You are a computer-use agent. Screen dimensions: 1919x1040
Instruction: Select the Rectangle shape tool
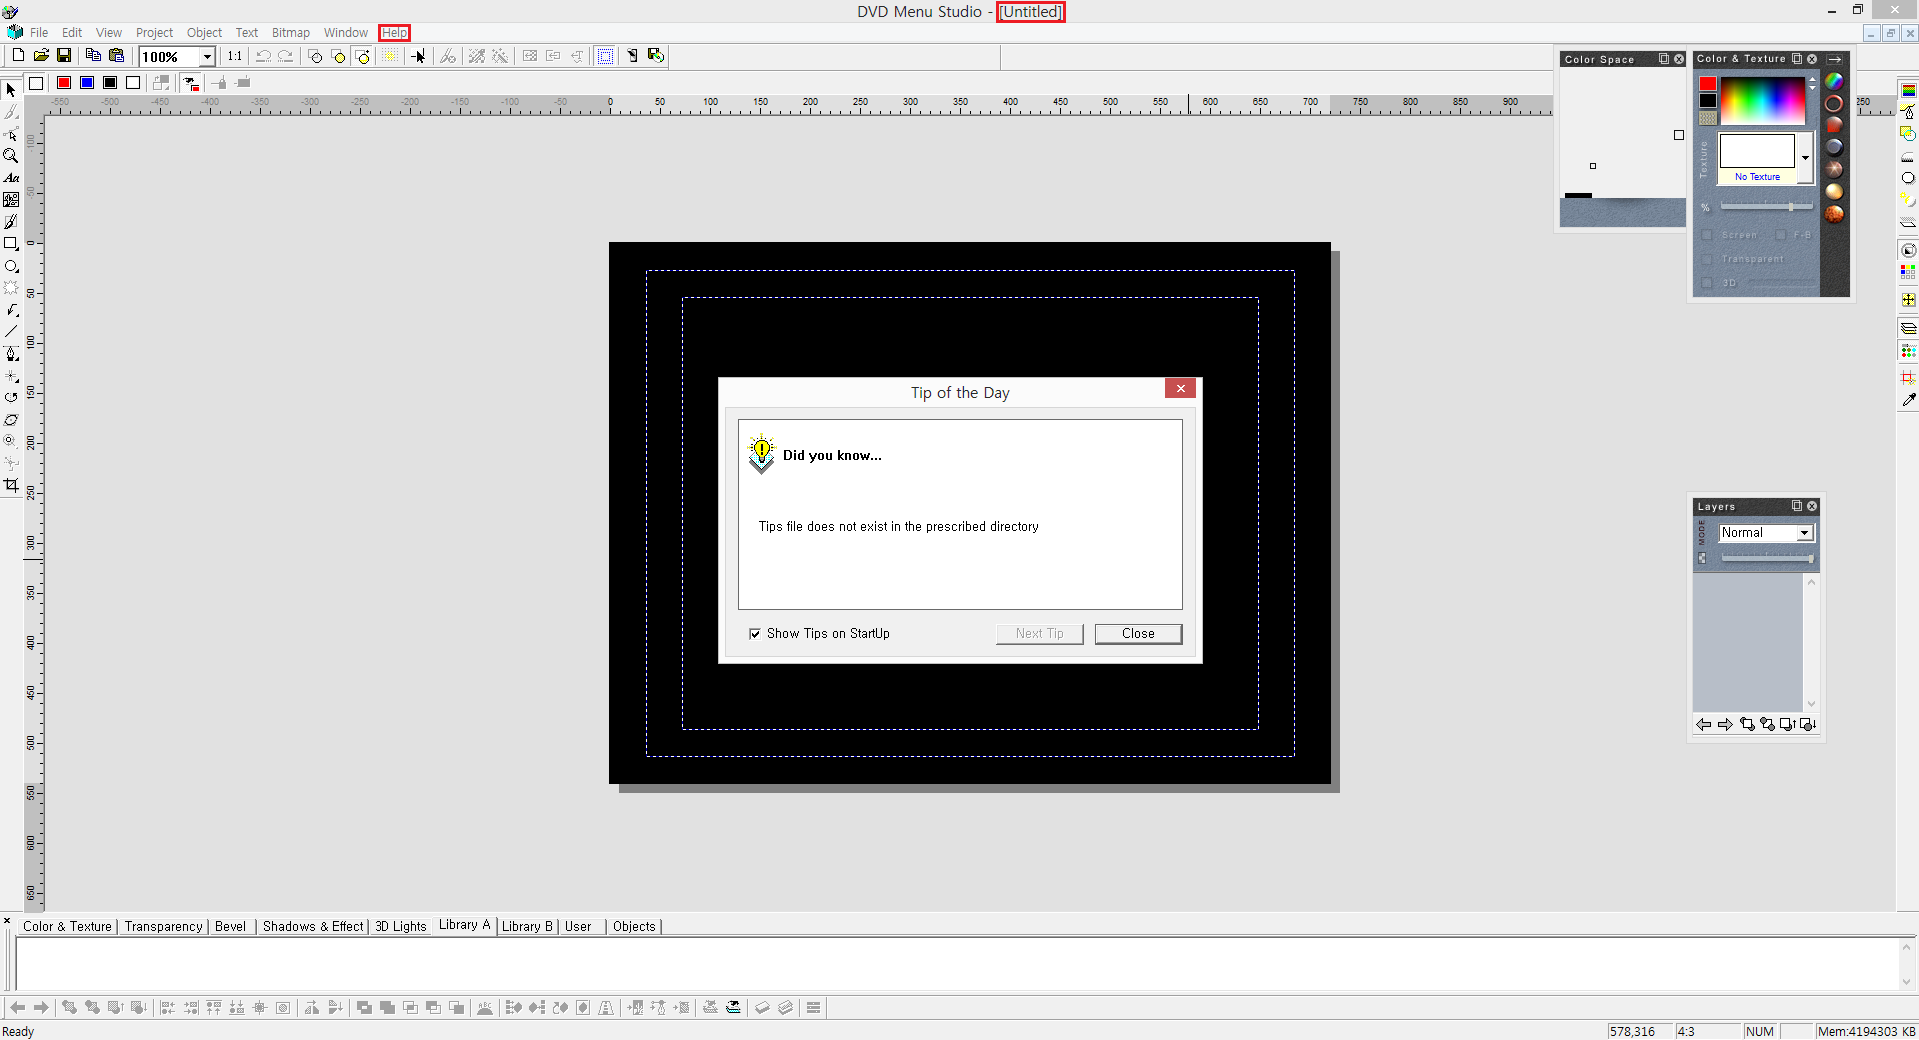pyautogui.click(x=11, y=244)
